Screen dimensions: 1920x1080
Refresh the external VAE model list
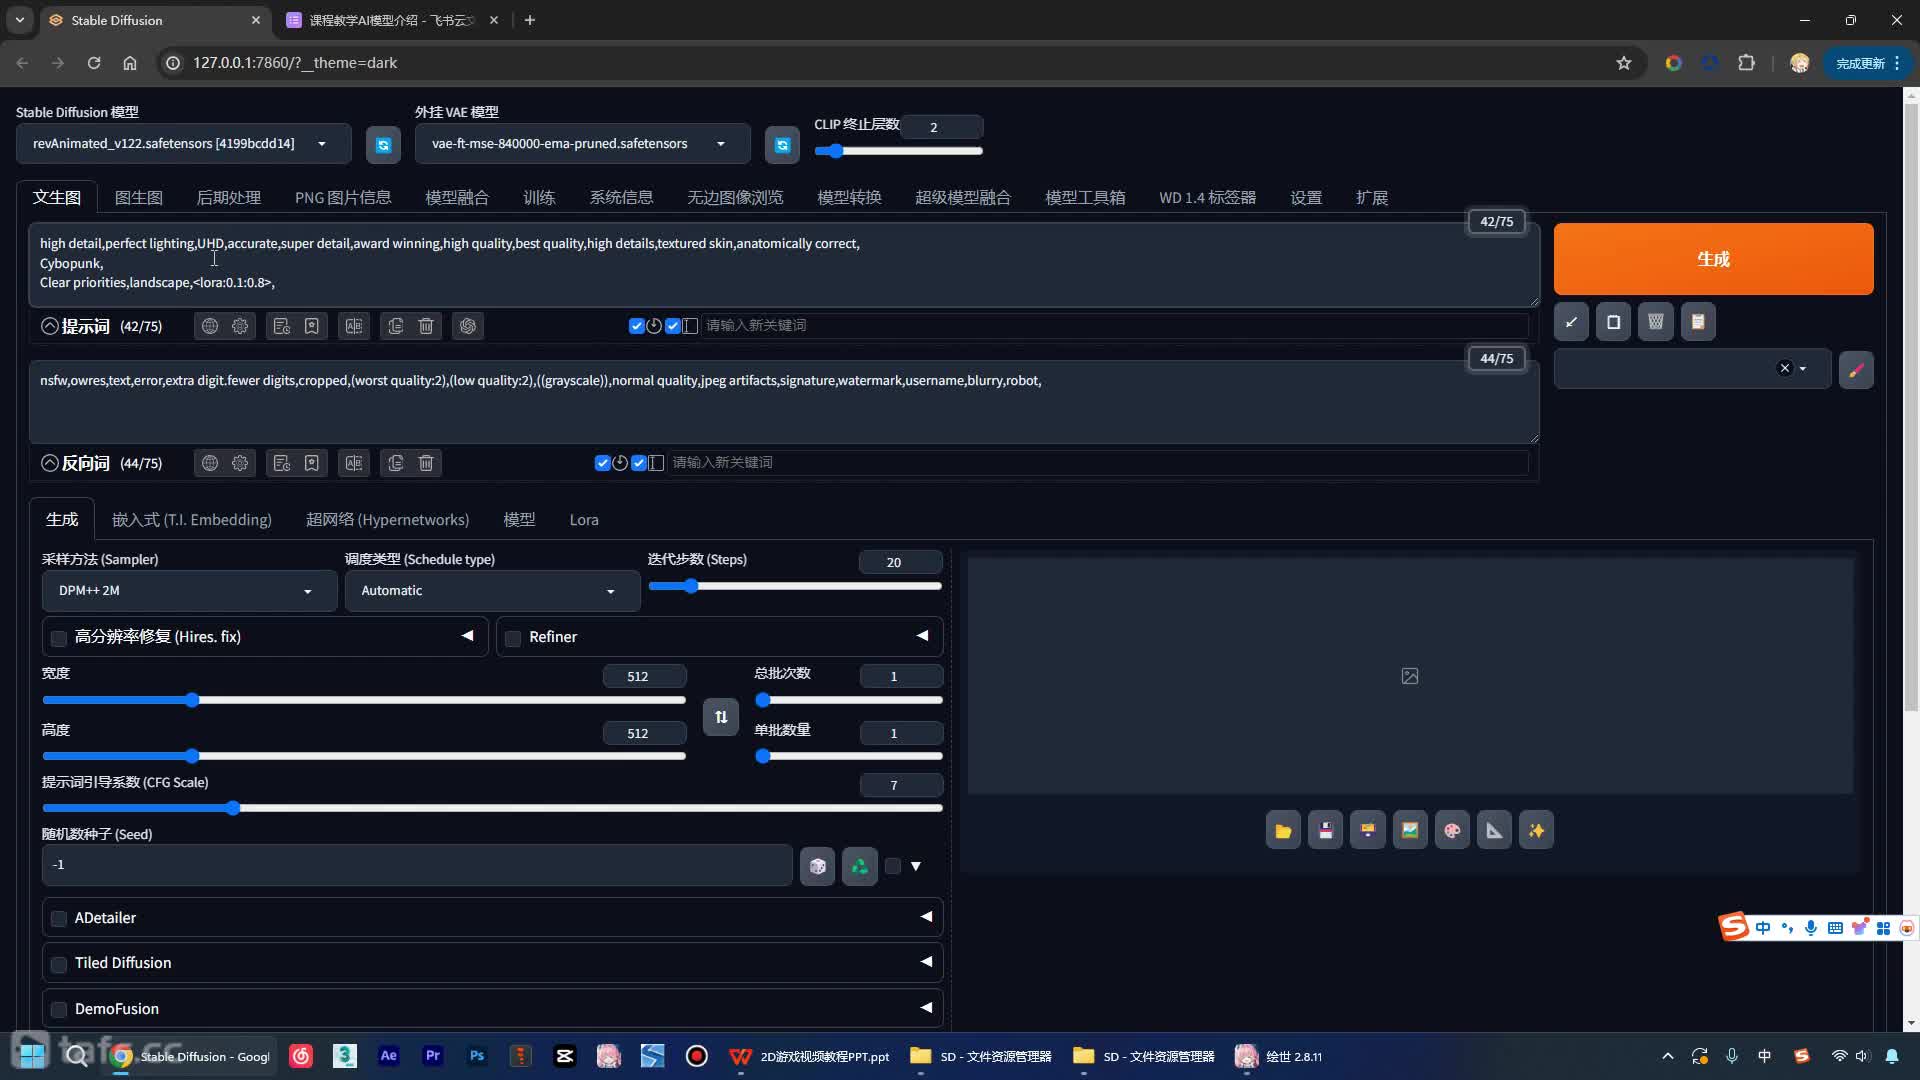click(782, 145)
